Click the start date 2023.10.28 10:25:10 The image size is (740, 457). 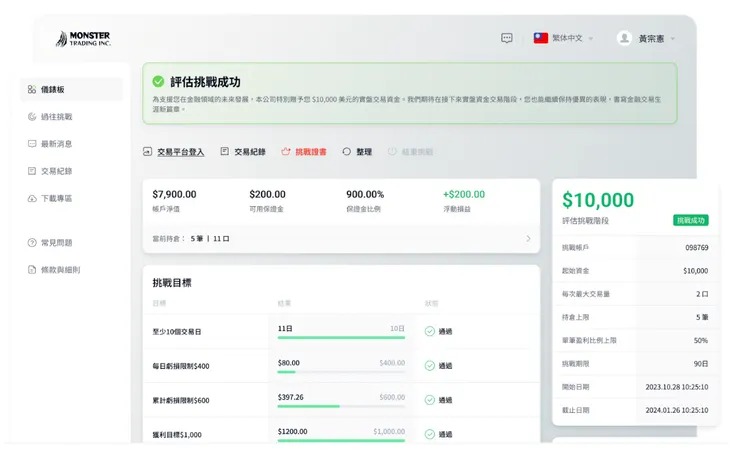(x=677, y=387)
